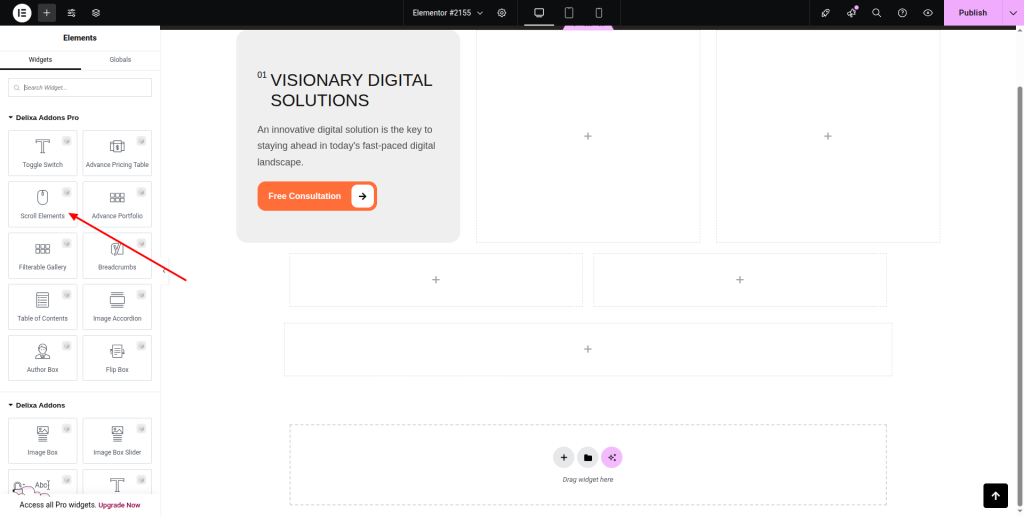Click the Access all Pro widgets text
The height and width of the screenshot is (516, 1024).
coord(58,505)
